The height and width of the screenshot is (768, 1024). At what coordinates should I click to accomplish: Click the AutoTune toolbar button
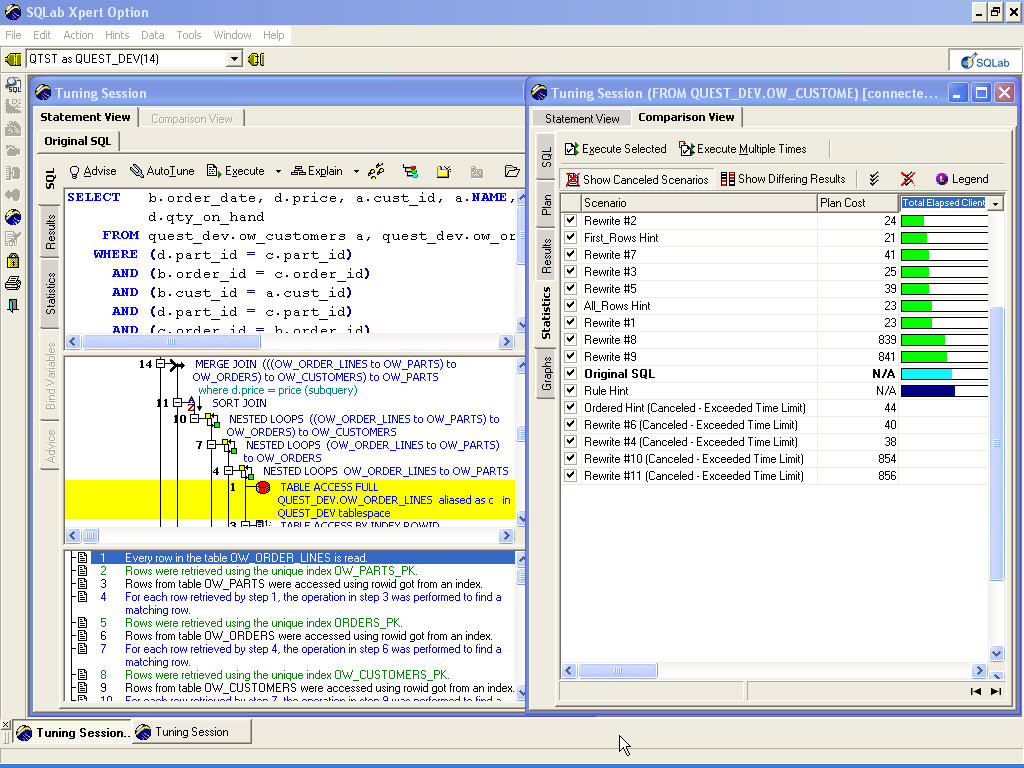[x=162, y=171]
